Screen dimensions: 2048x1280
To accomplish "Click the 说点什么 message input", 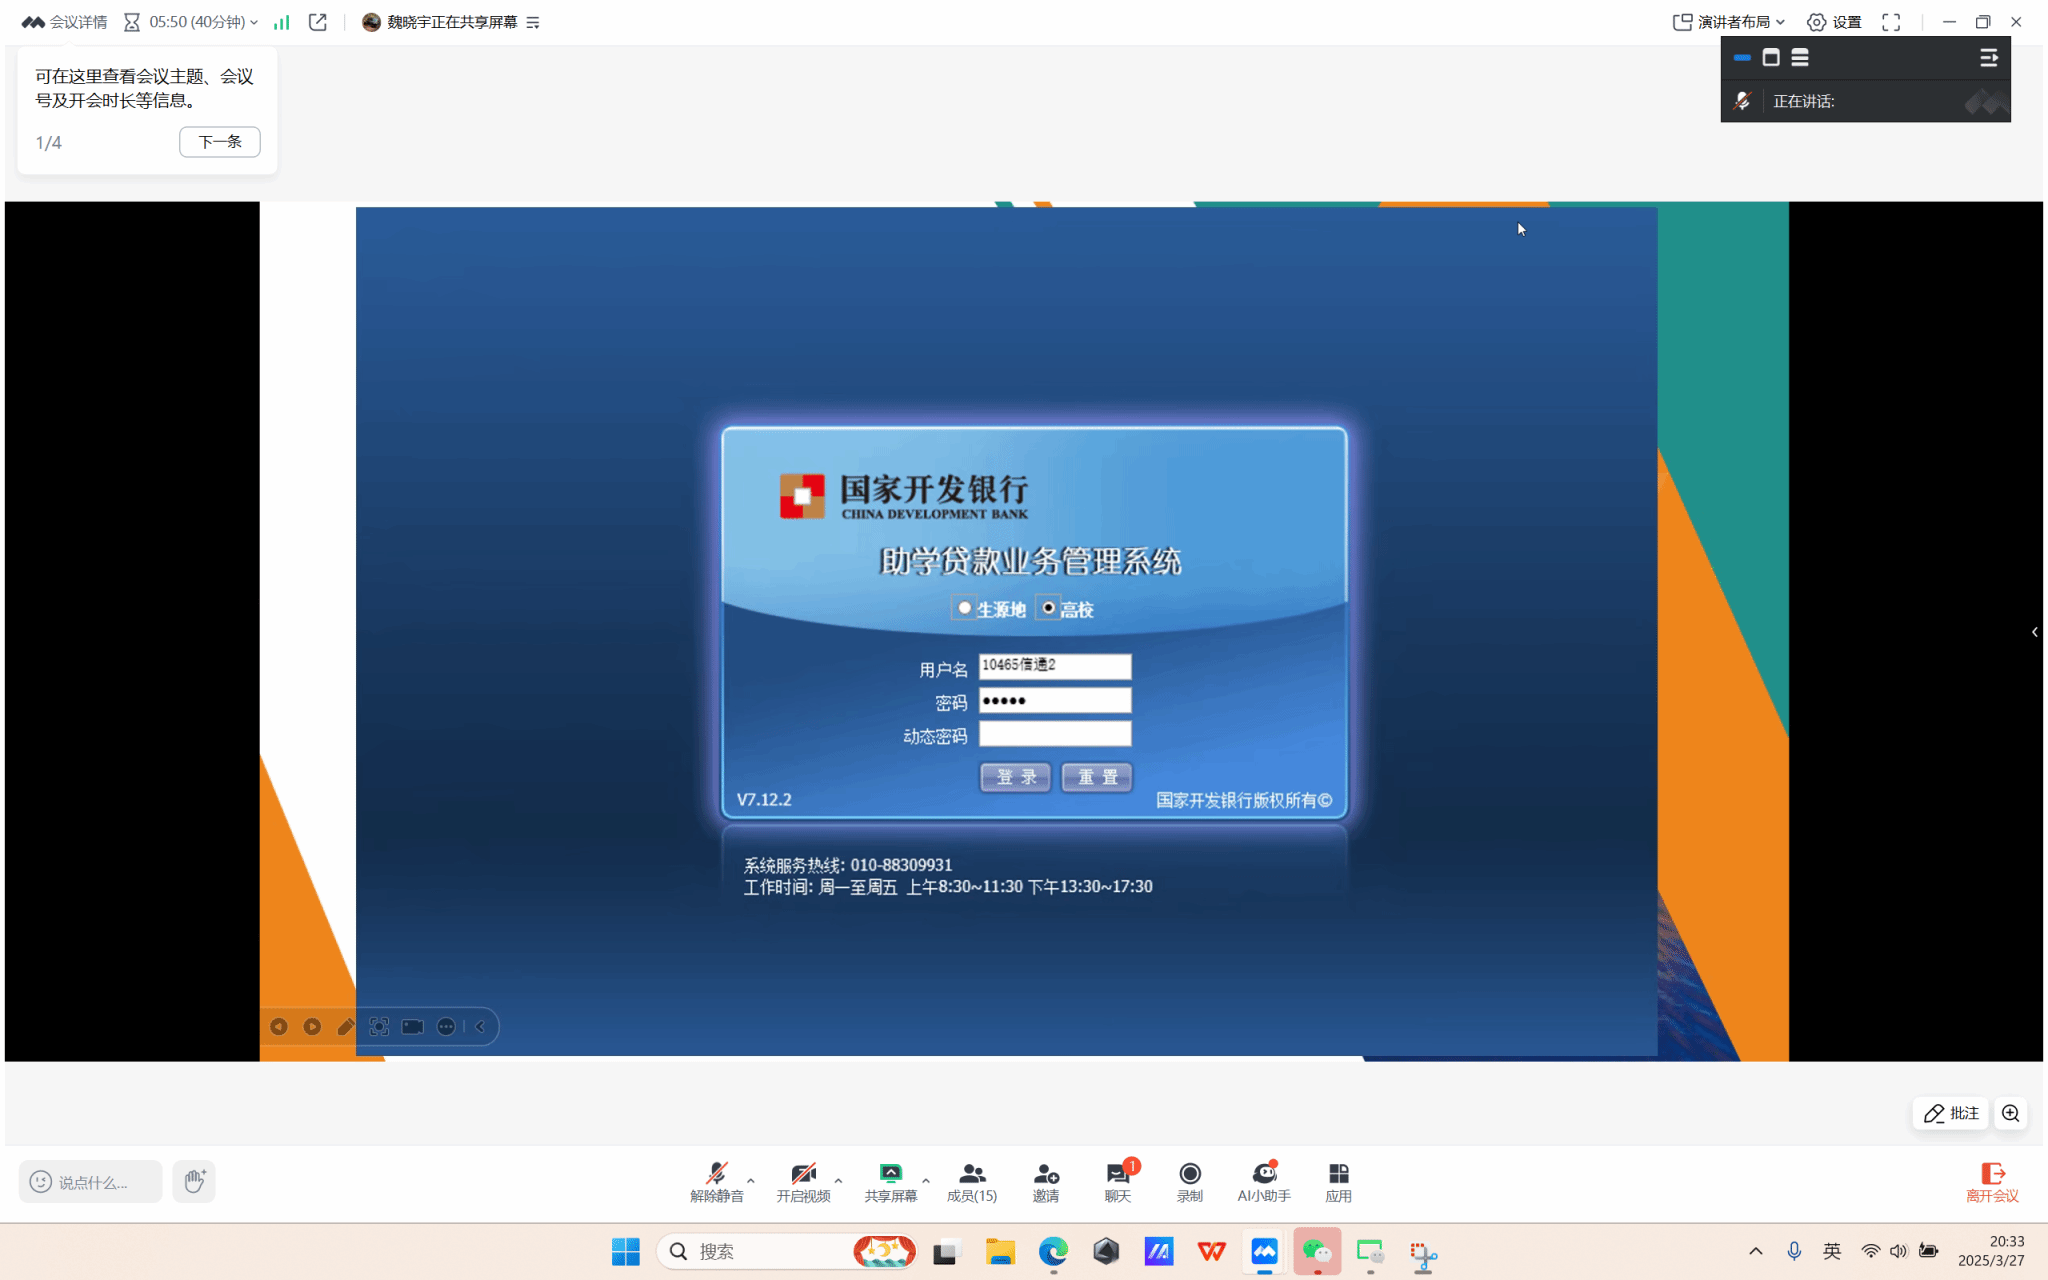I will (x=91, y=1182).
